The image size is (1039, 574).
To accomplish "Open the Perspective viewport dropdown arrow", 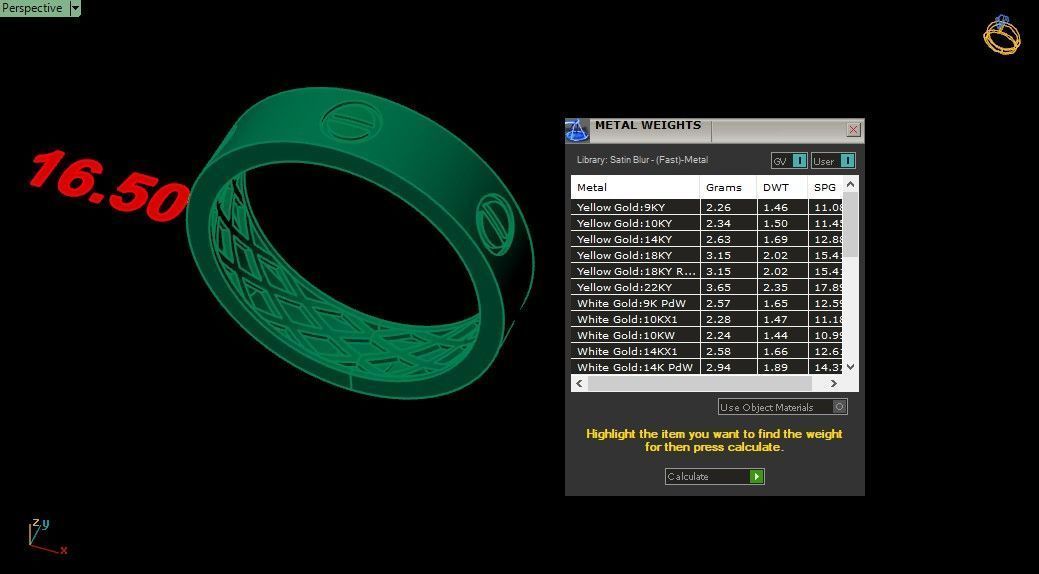I will tap(75, 8).
